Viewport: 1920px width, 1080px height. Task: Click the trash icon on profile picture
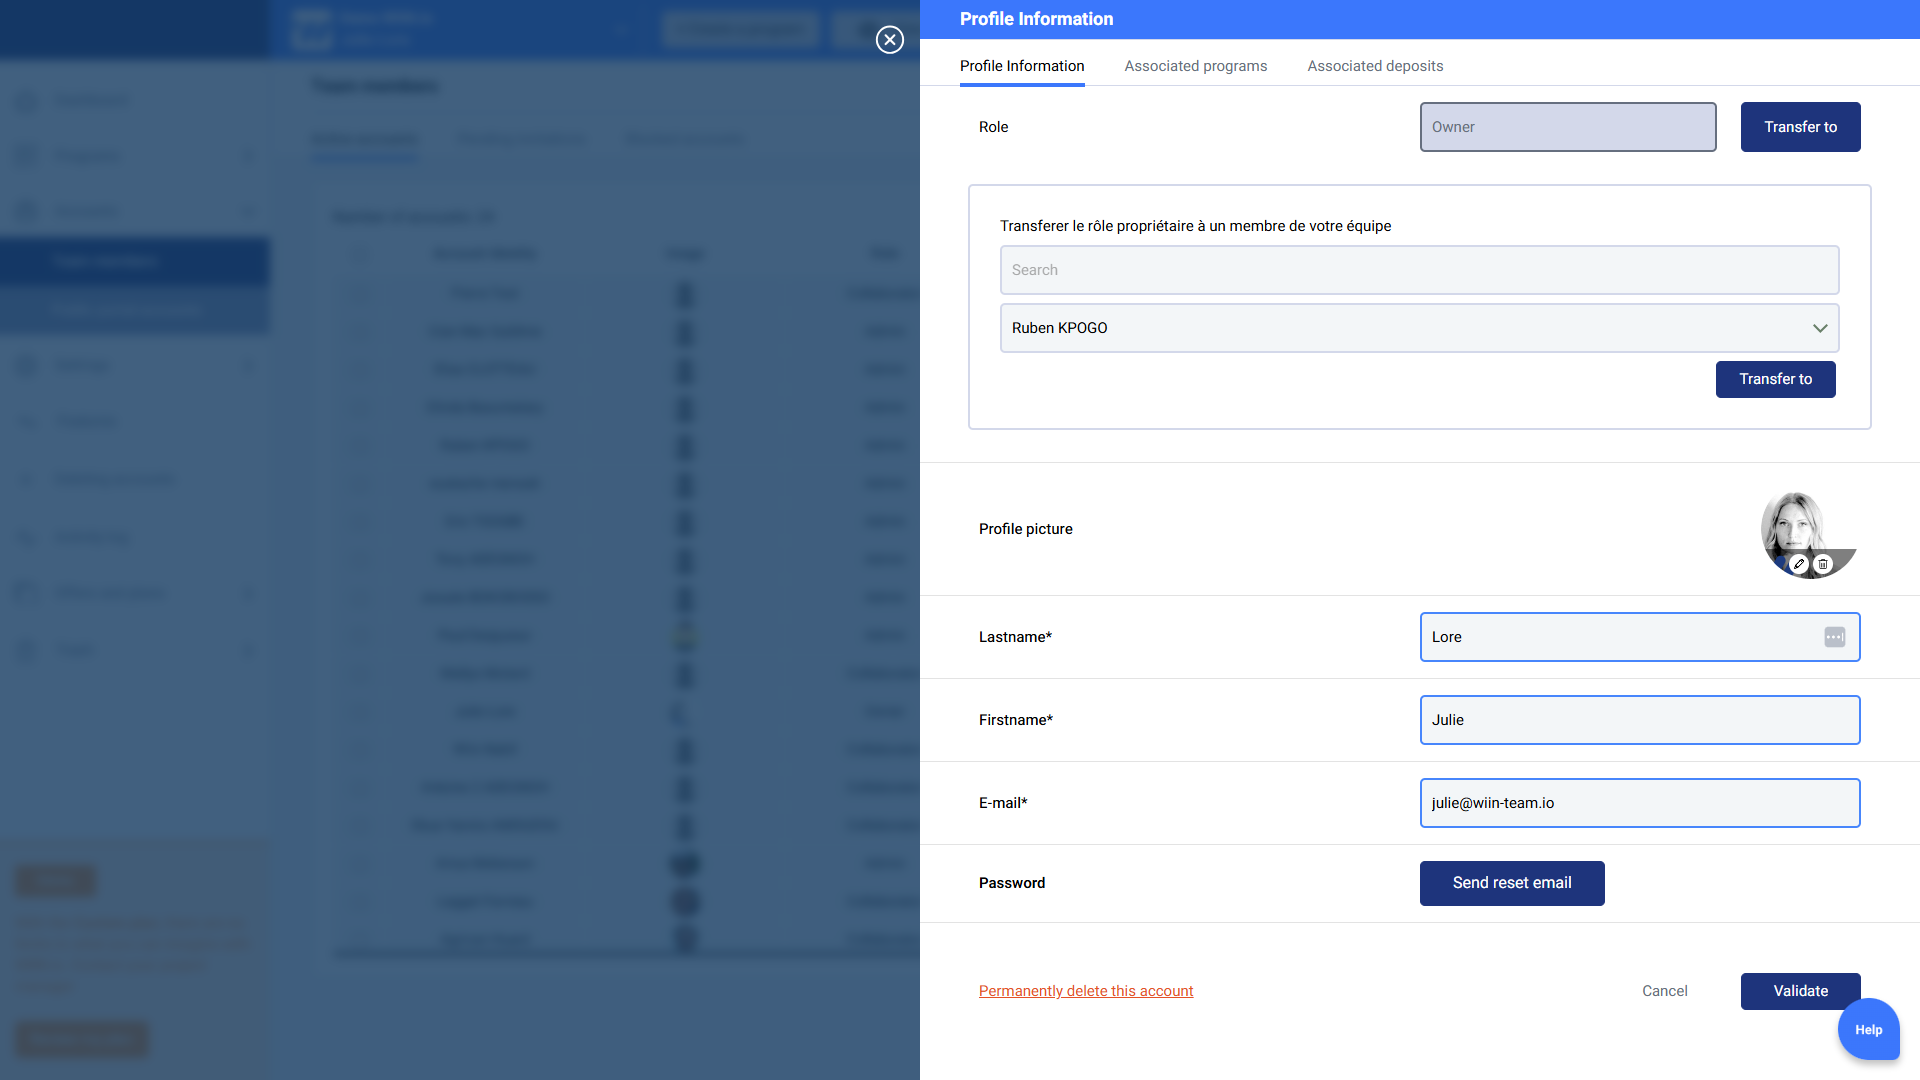(x=1823, y=564)
